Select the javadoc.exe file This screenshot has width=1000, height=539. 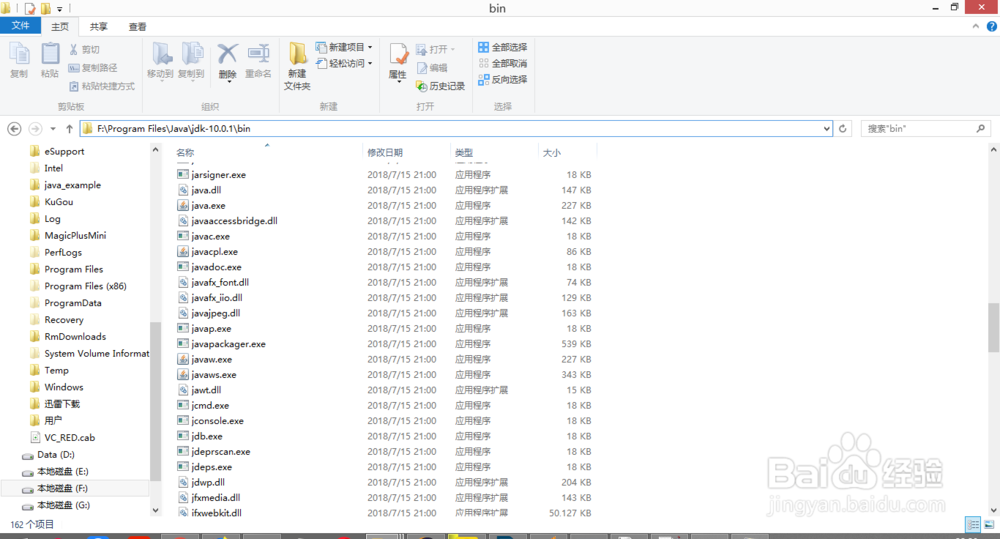point(216,267)
